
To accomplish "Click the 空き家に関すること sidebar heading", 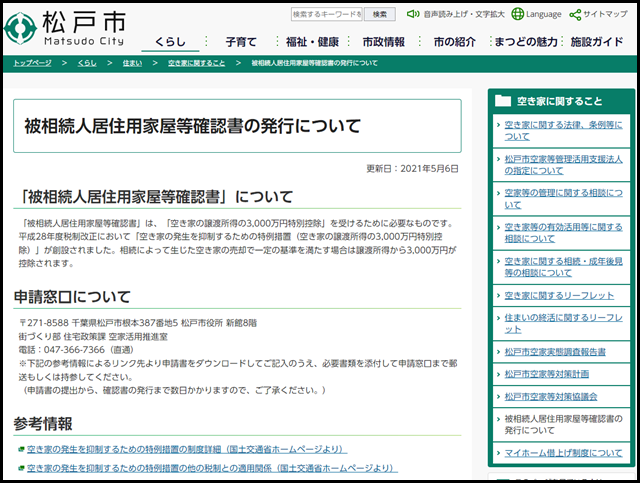I will pyautogui.click(x=559, y=101).
